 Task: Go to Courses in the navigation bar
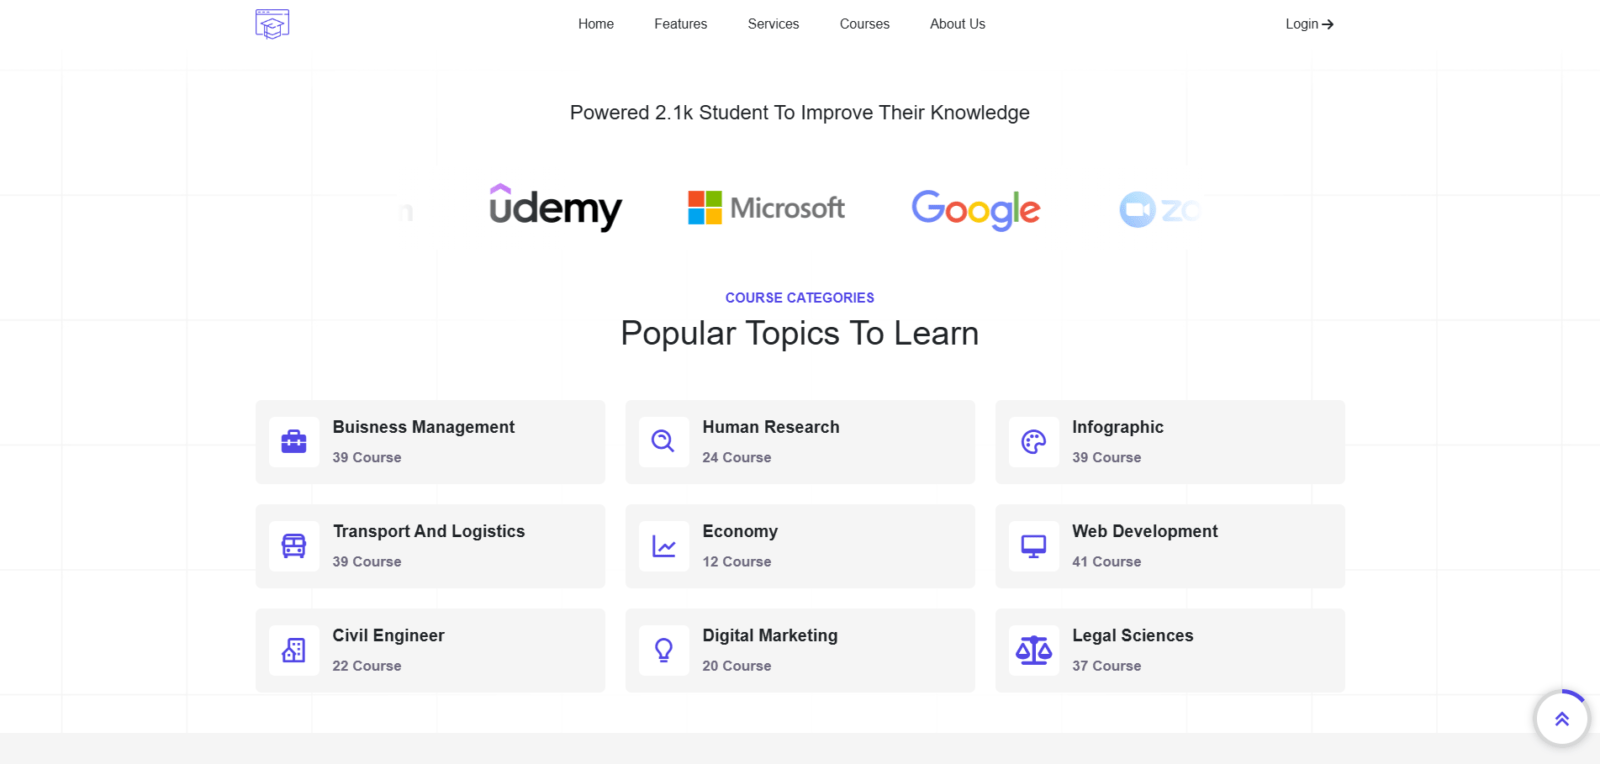(865, 24)
